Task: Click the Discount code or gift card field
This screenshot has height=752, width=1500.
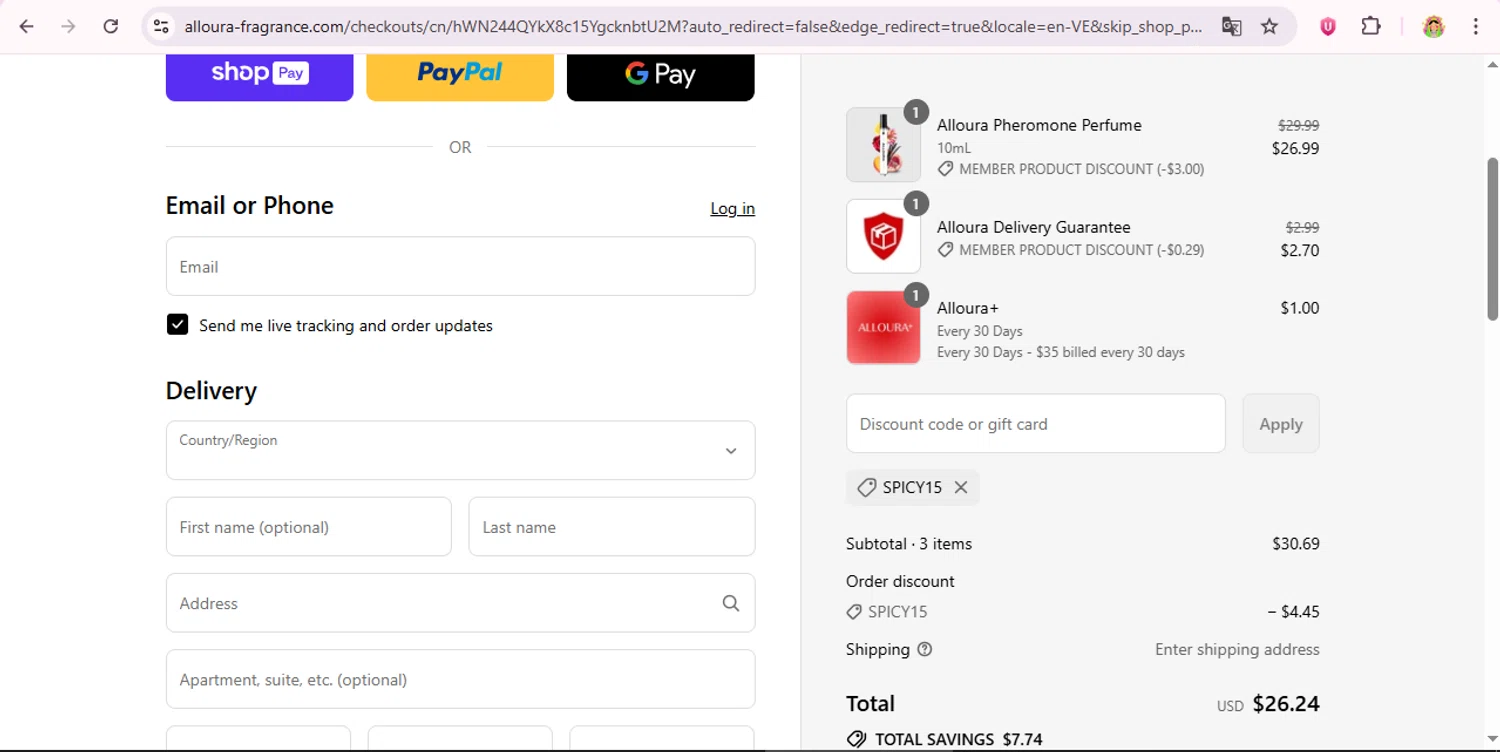Action: coord(1035,423)
